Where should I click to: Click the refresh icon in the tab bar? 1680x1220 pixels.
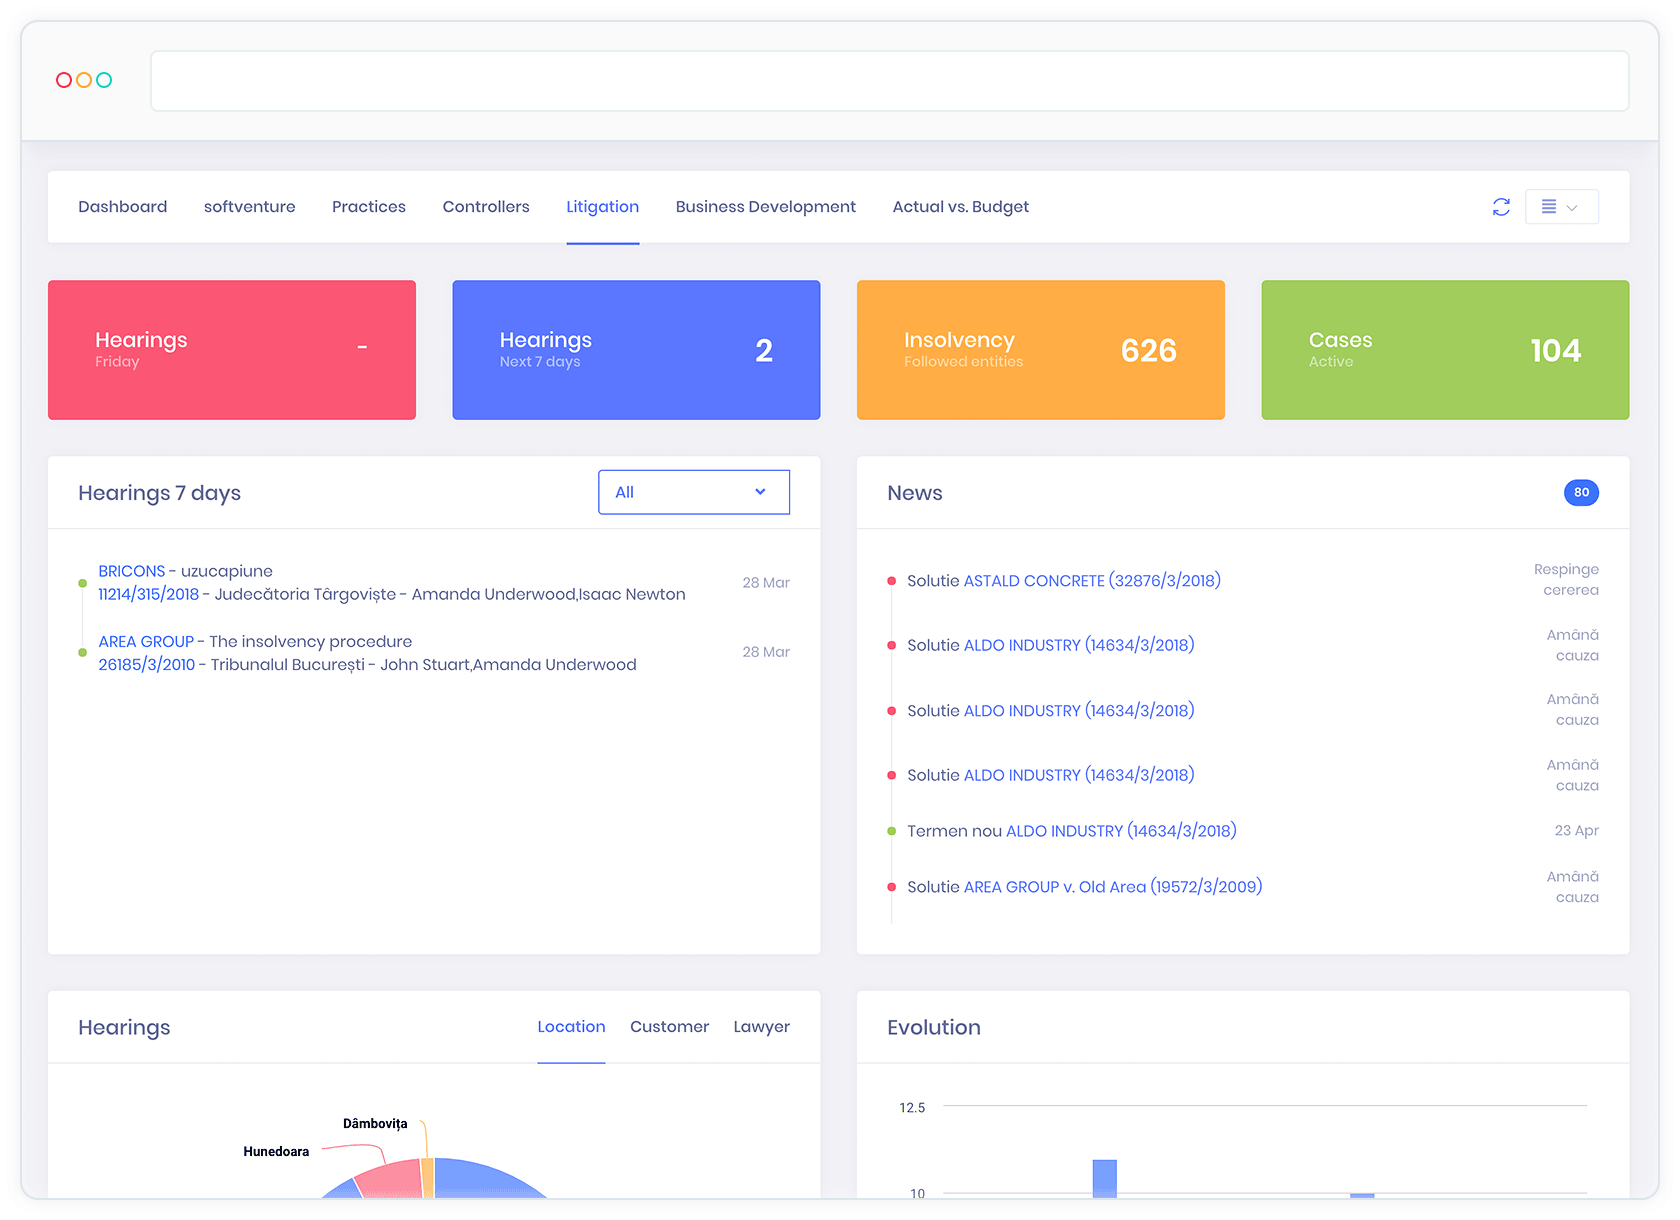click(1501, 207)
